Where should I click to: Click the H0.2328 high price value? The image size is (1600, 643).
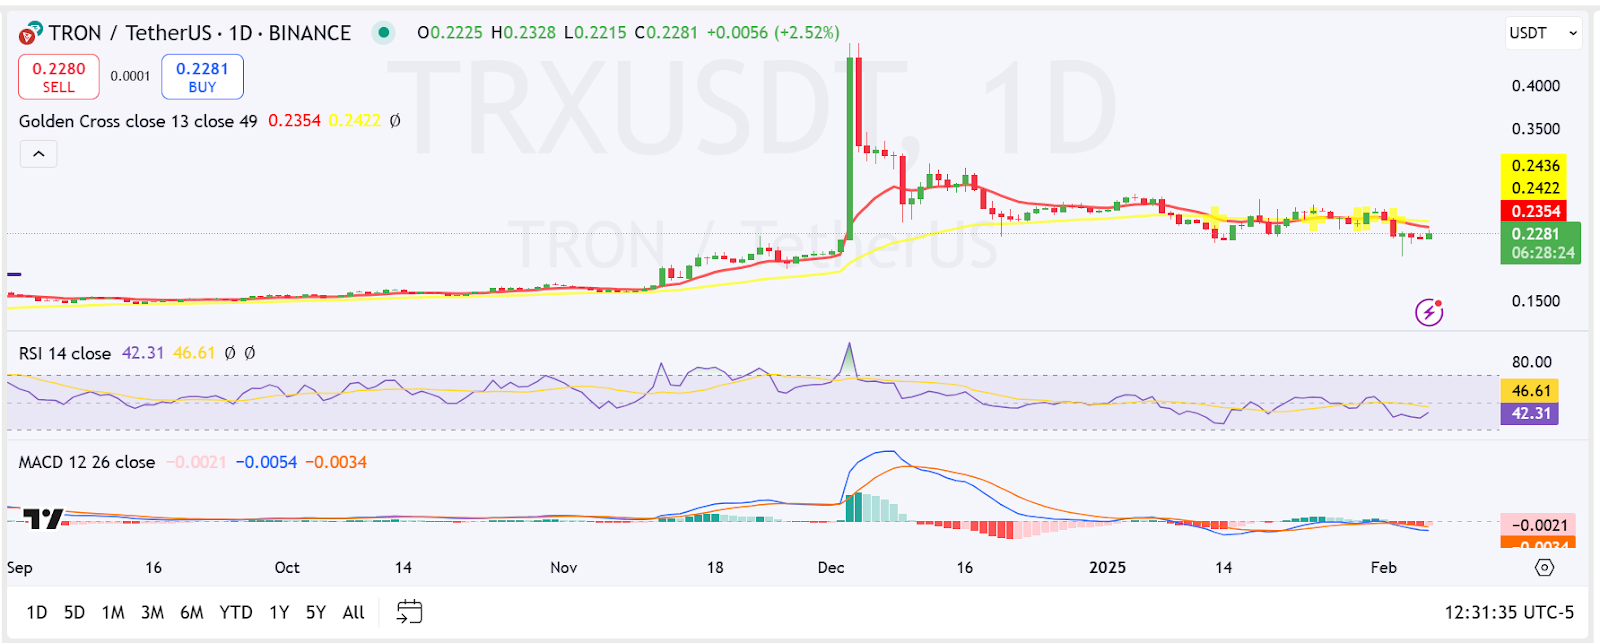click(x=523, y=33)
